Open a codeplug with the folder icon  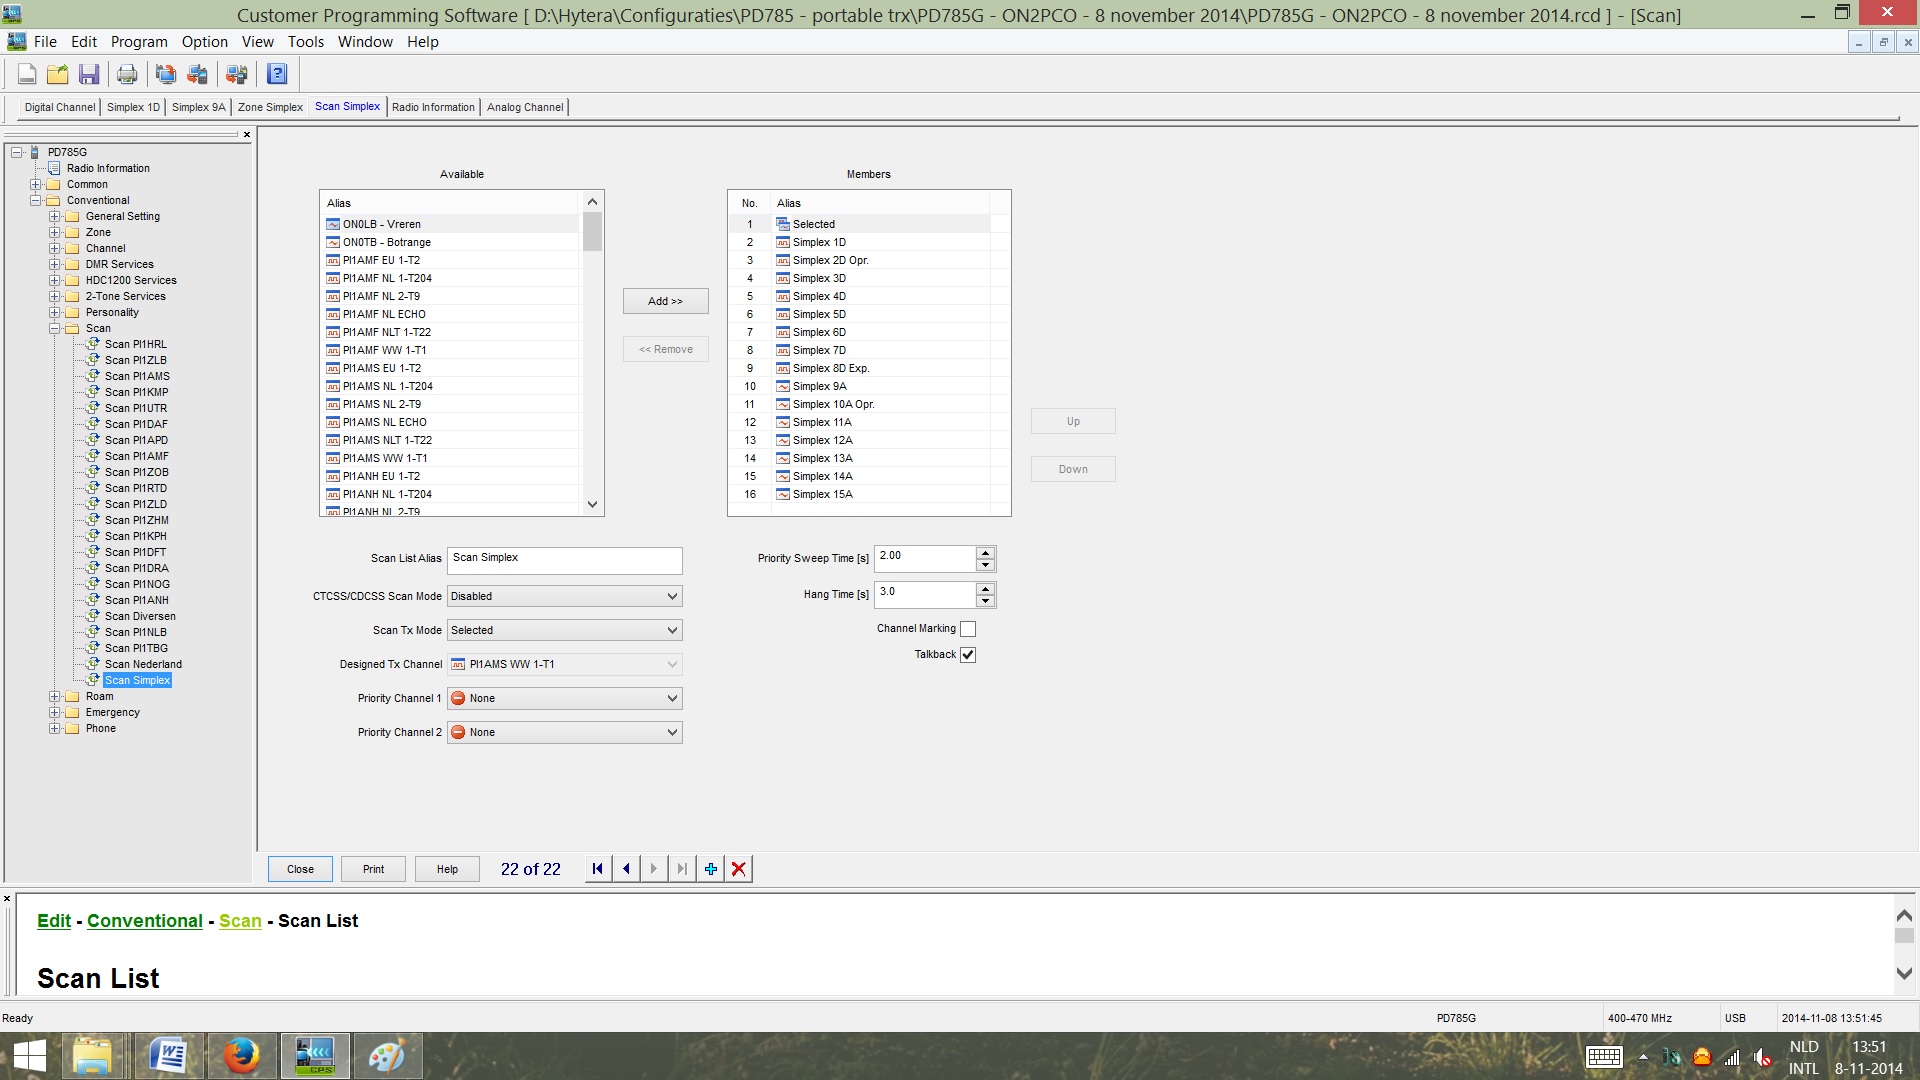click(58, 74)
